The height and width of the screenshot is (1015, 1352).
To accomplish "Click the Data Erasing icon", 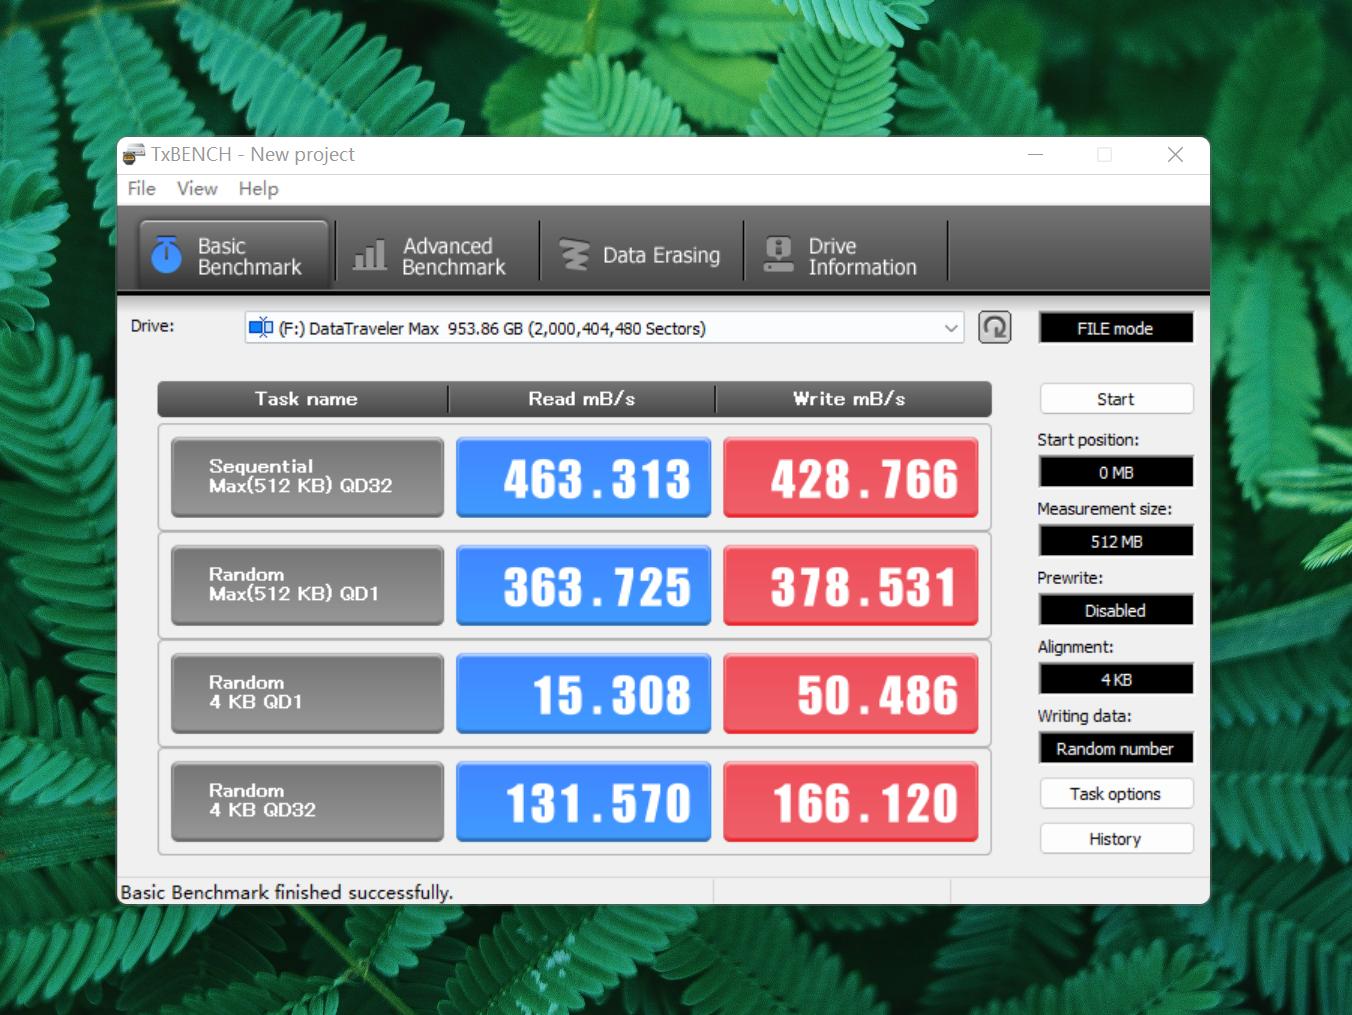I will click(x=574, y=255).
